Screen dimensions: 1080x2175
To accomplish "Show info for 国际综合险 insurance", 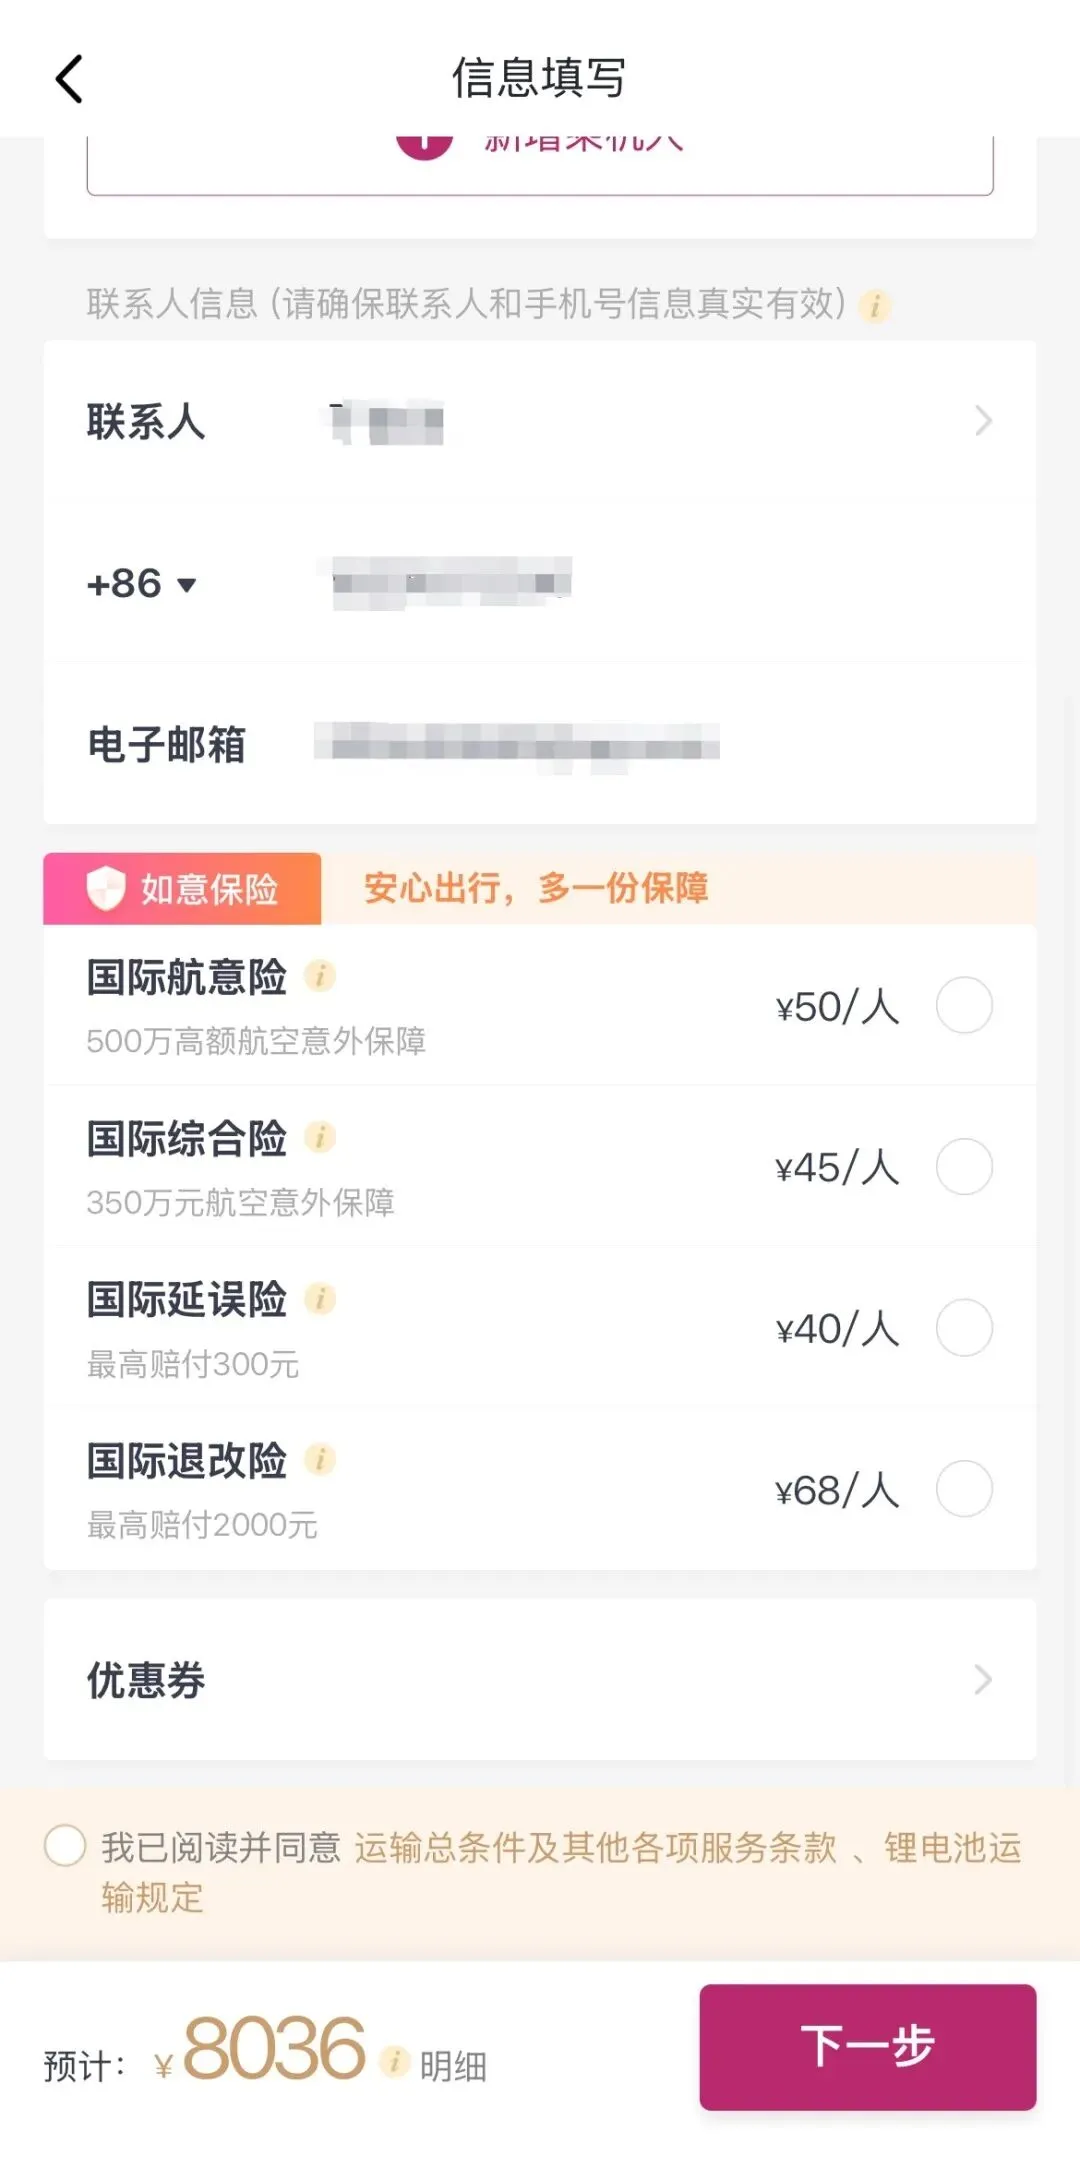I will point(320,1137).
